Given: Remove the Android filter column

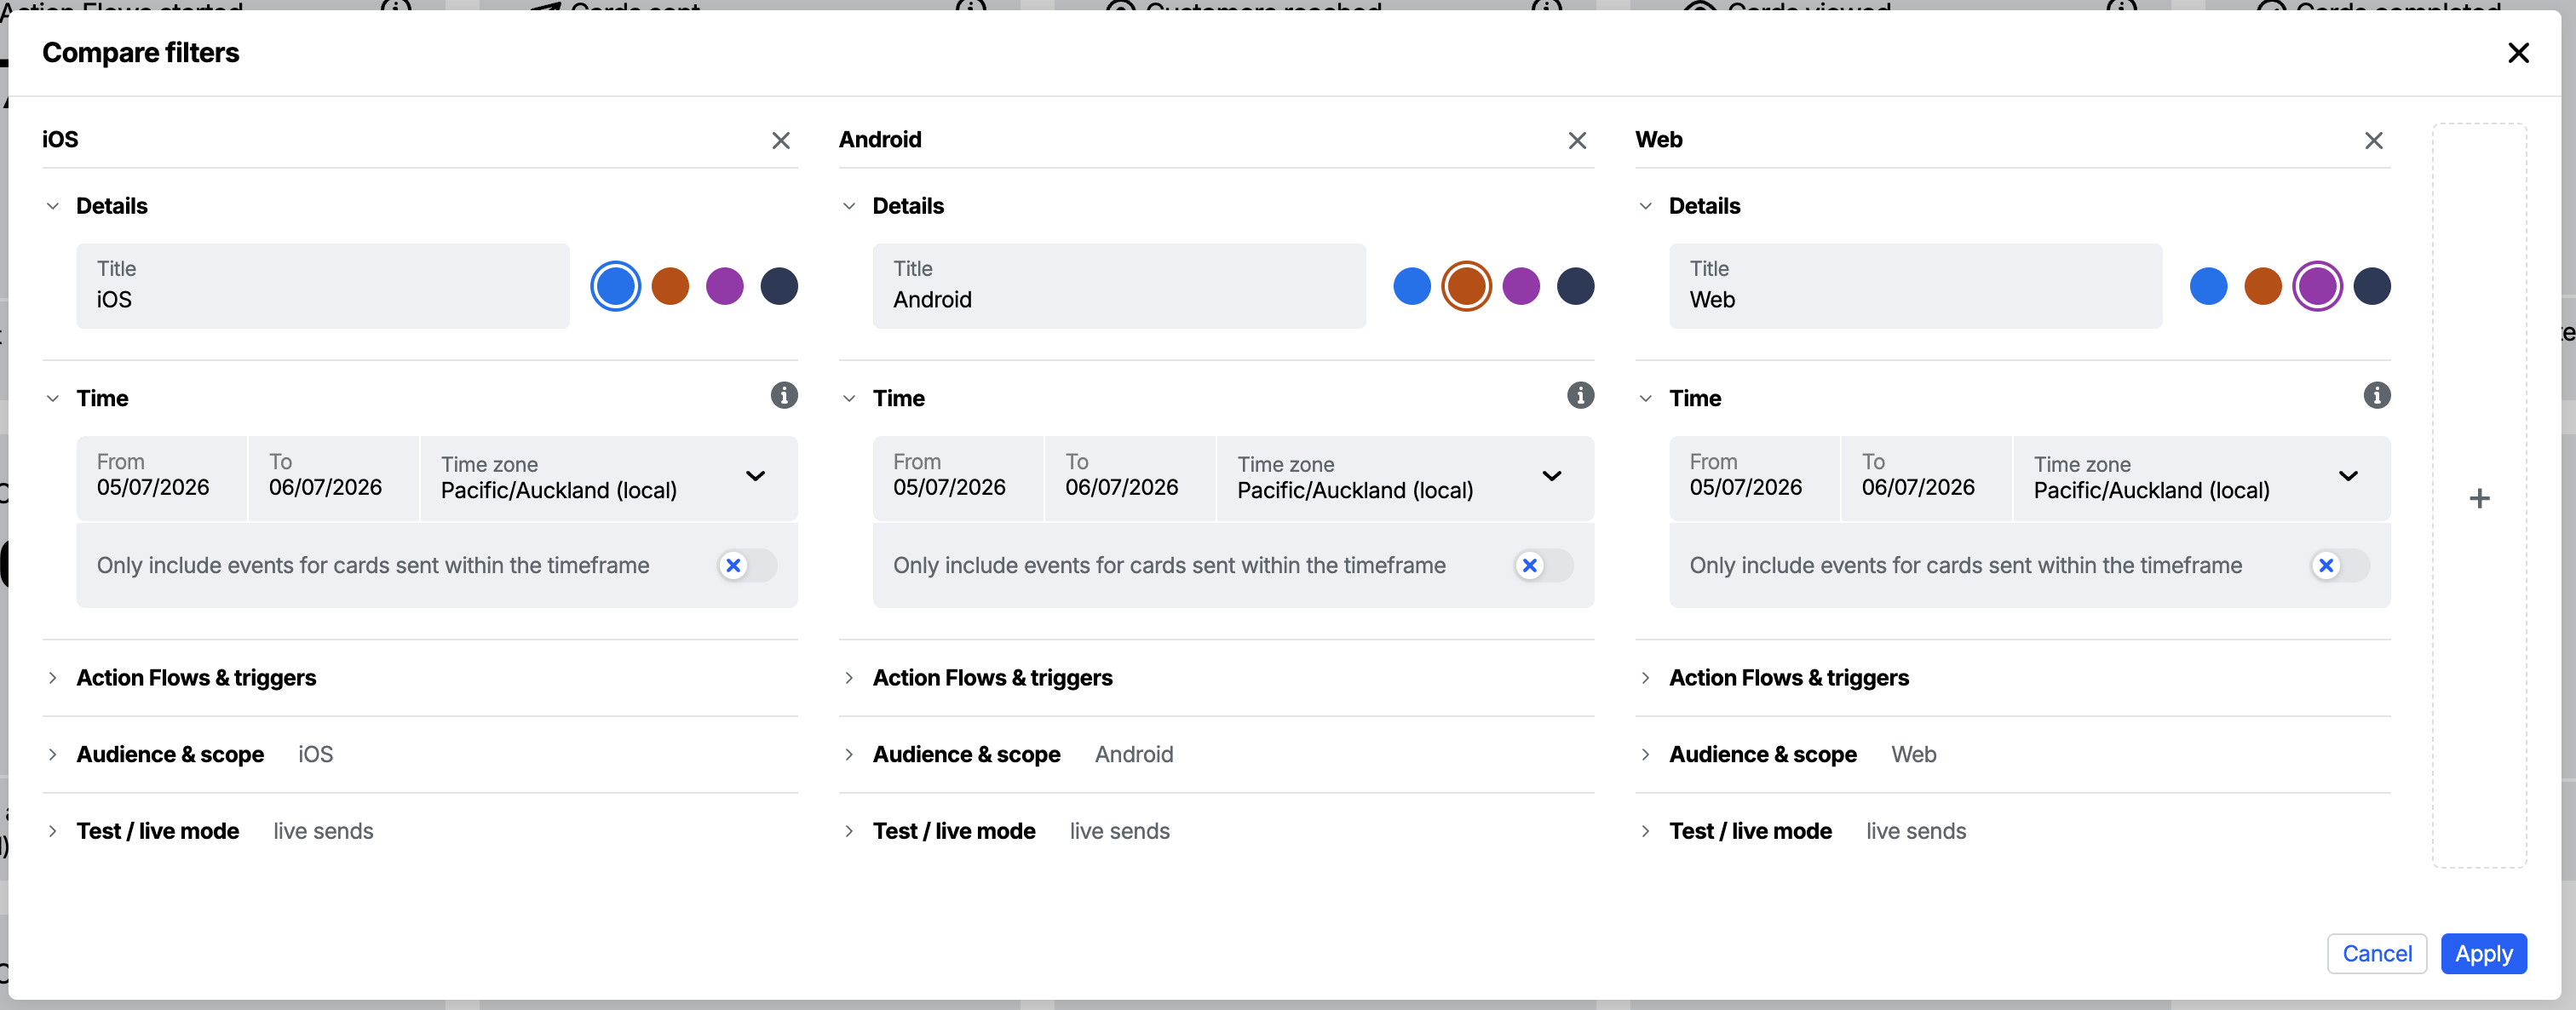Looking at the screenshot, I should [x=1577, y=141].
